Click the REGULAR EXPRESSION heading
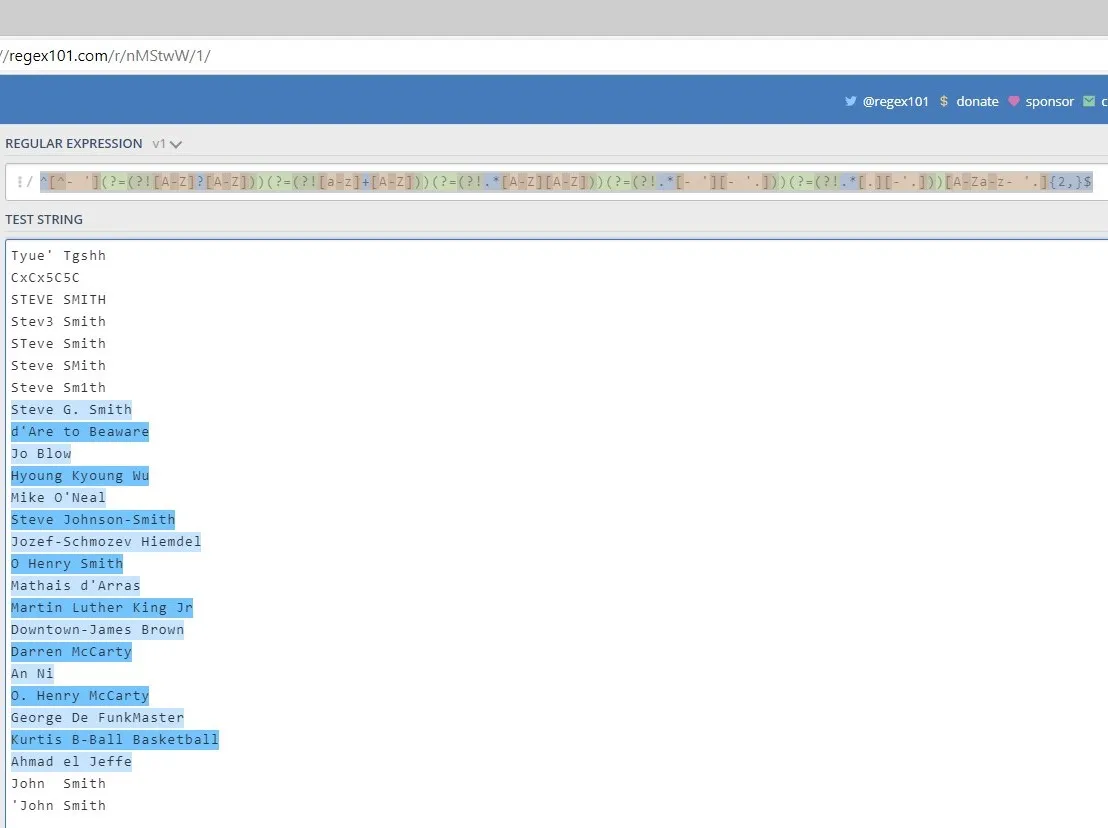 (73, 143)
